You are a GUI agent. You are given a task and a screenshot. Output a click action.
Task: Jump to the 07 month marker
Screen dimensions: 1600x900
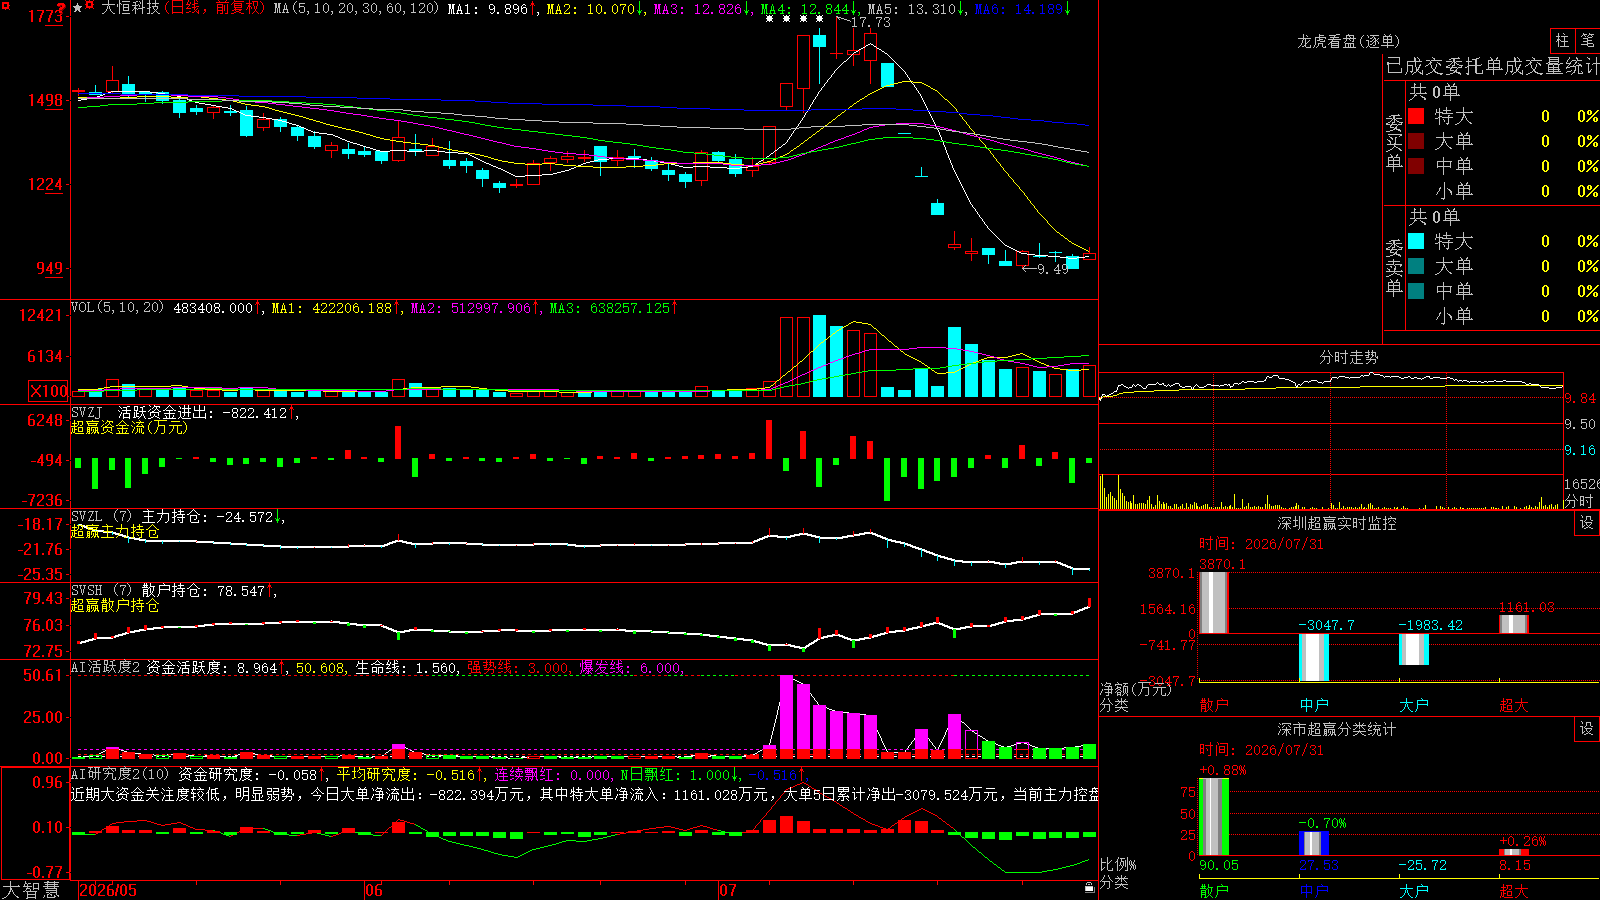click(728, 890)
